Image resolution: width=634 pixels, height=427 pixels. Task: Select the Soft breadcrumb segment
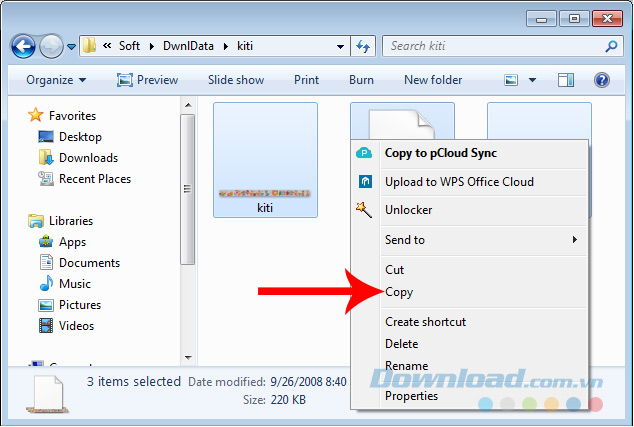(x=129, y=46)
